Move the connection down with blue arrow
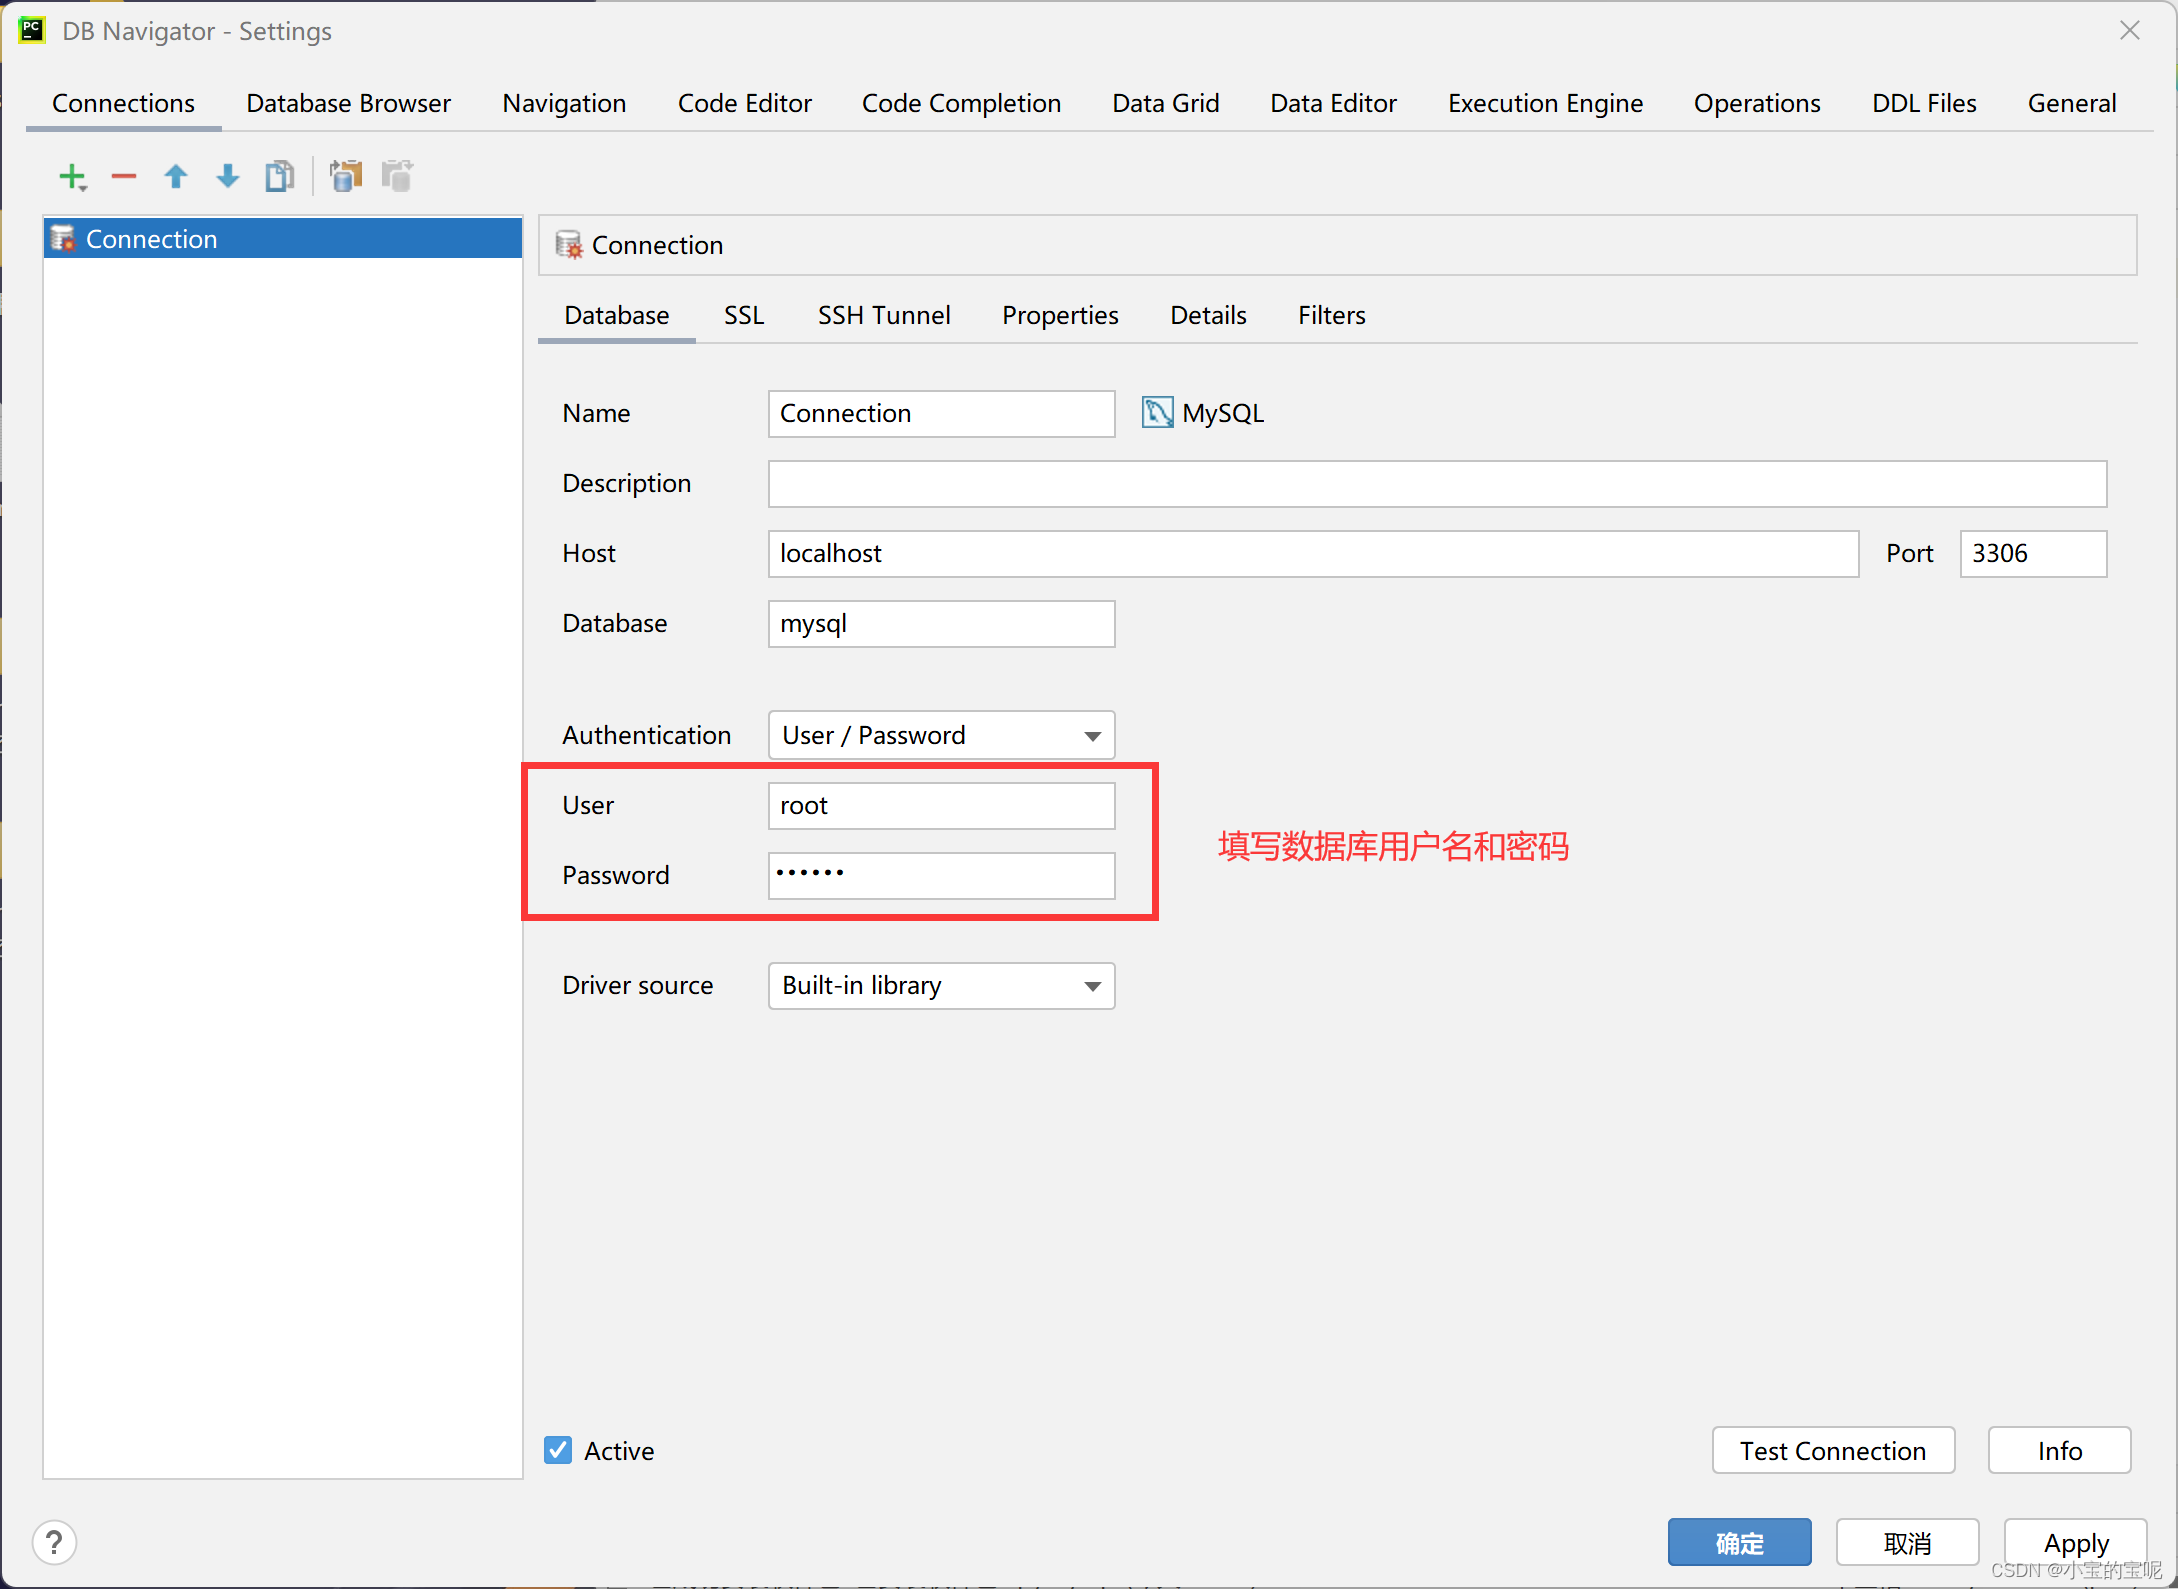This screenshot has width=2178, height=1589. (x=227, y=176)
